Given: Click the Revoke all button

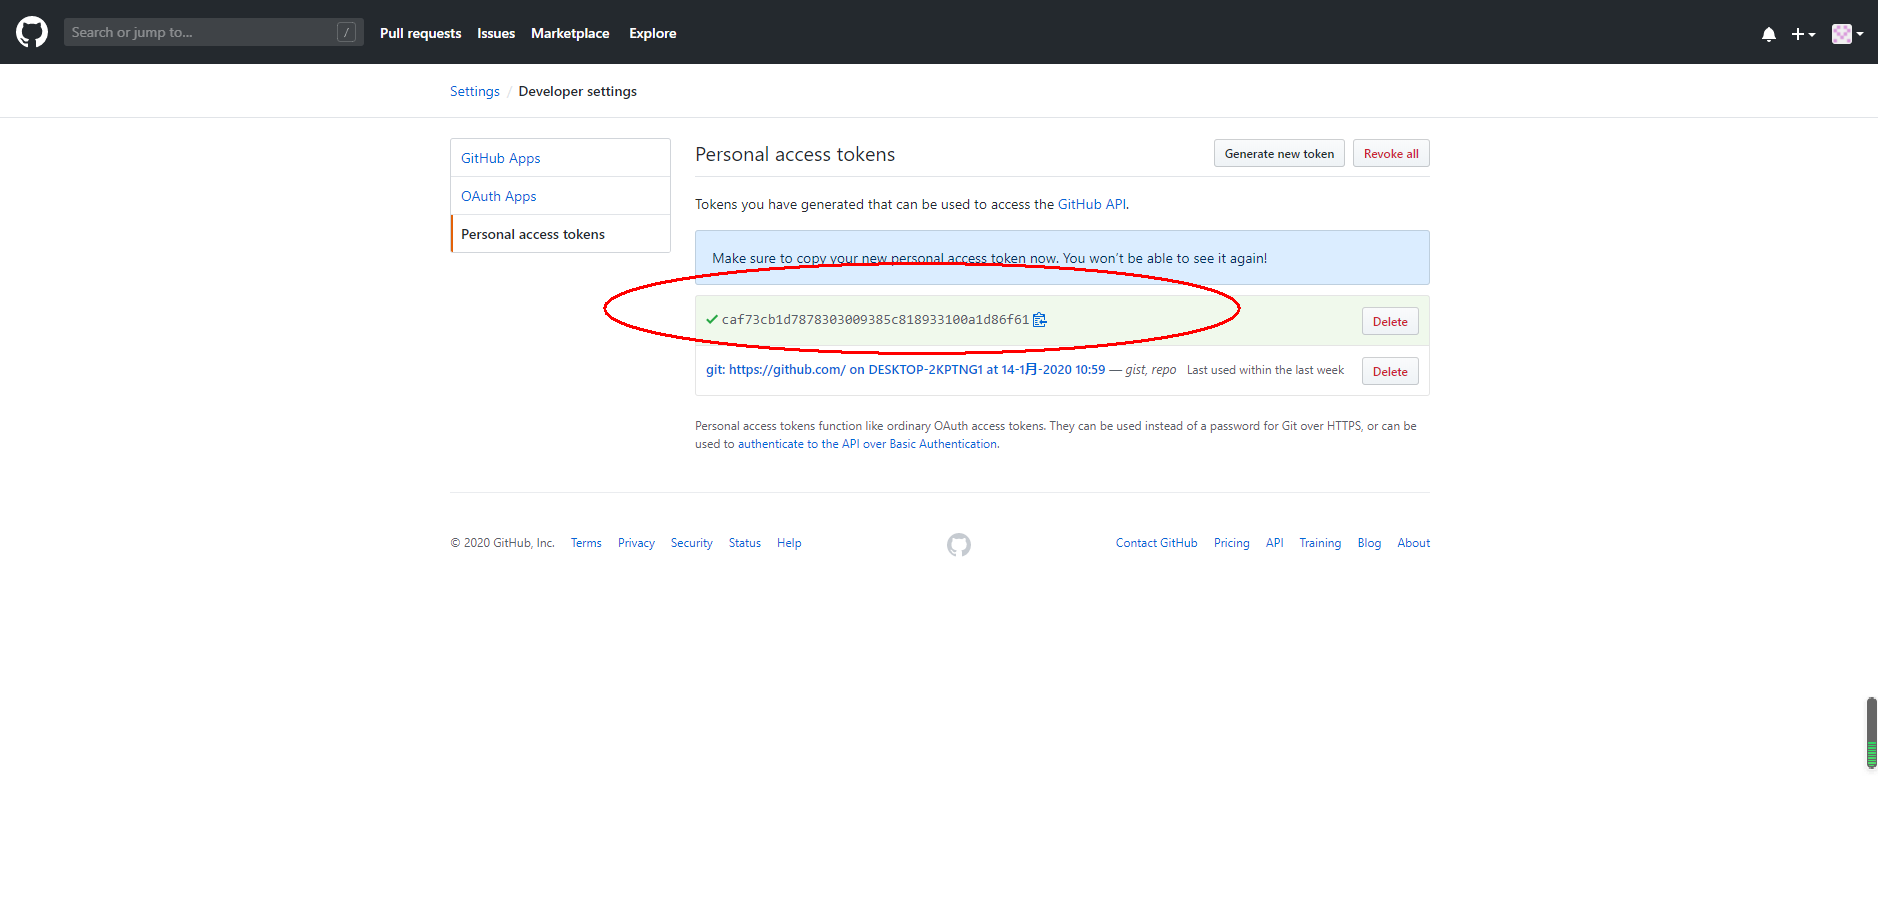Looking at the screenshot, I should coord(1391,153).
